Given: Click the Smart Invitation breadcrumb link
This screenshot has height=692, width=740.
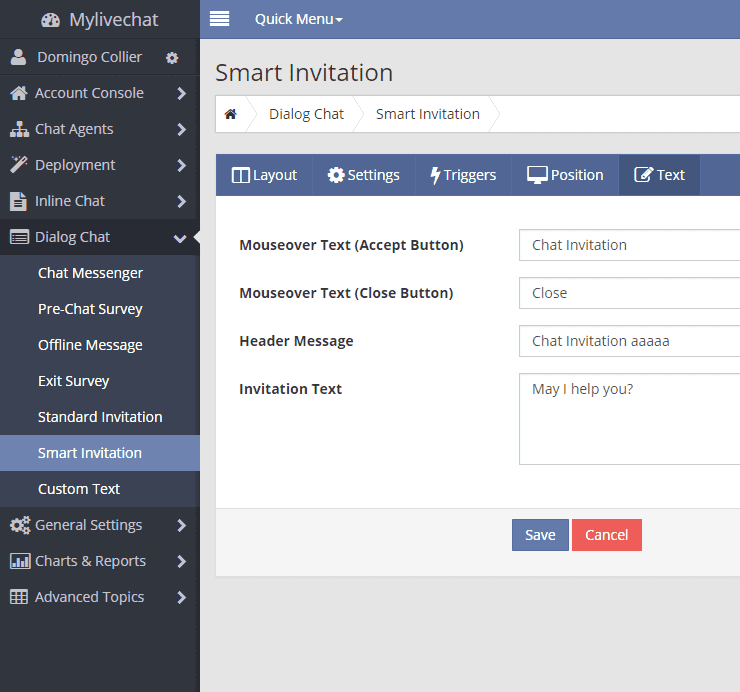Looking at the screenshot, I should pos(428,114).
